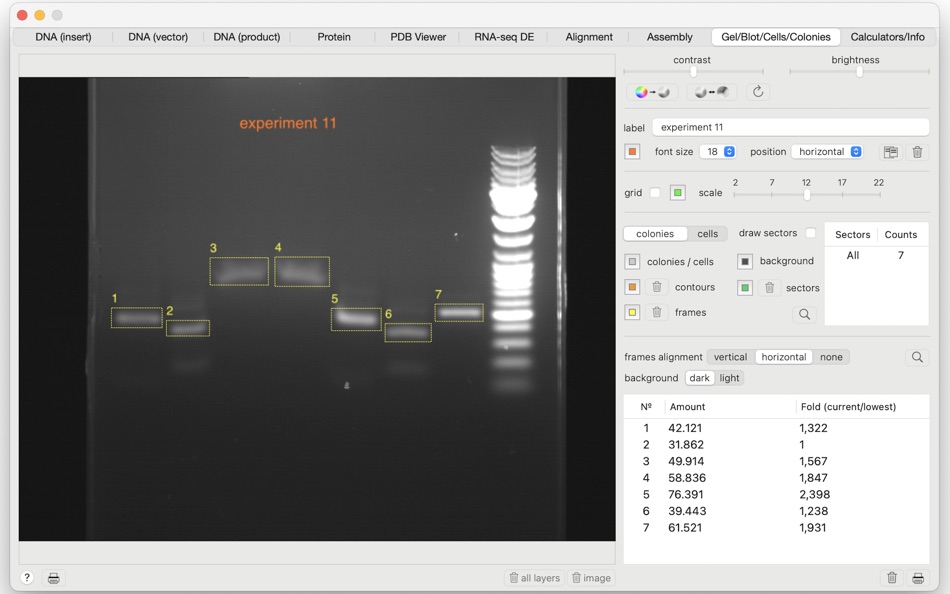Click the printer icon at bottom left
This screenshot has width=950, height=594.
54,578
